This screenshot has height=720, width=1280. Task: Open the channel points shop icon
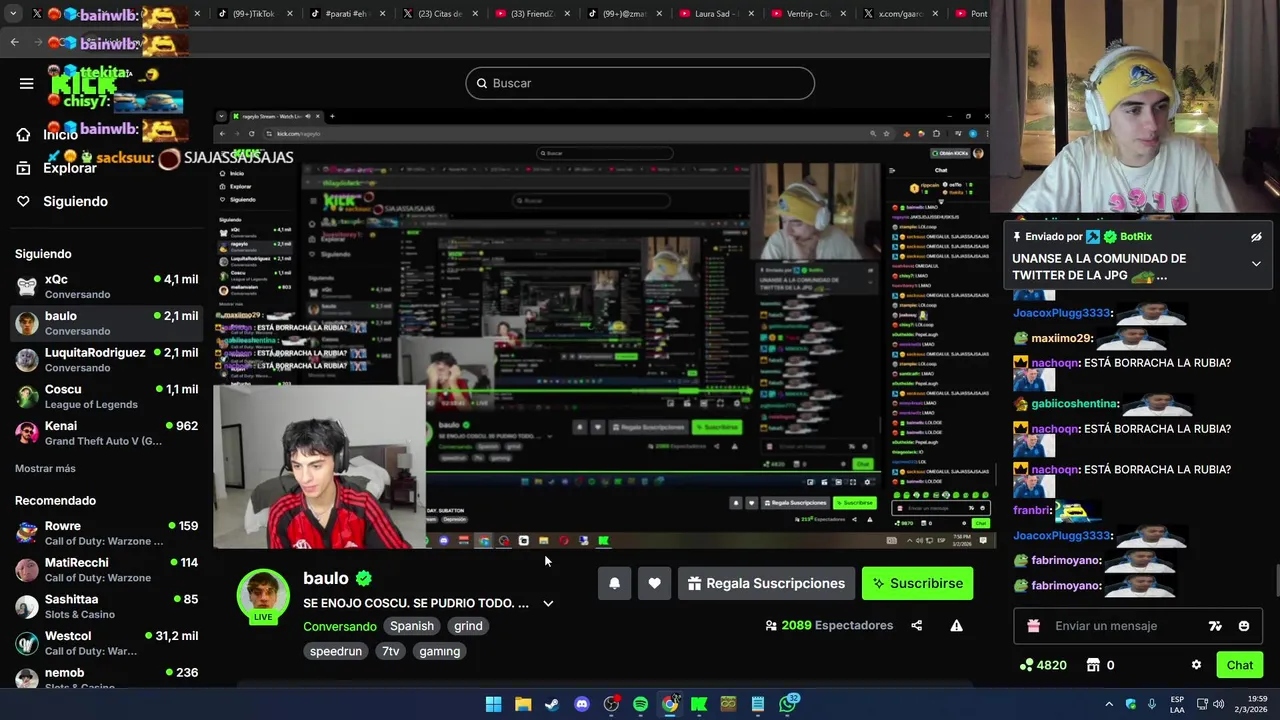1093,665
